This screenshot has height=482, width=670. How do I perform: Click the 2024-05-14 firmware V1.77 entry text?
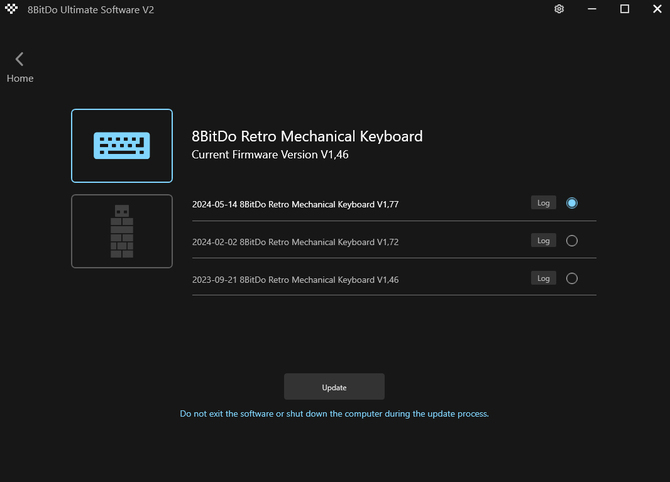295,204
